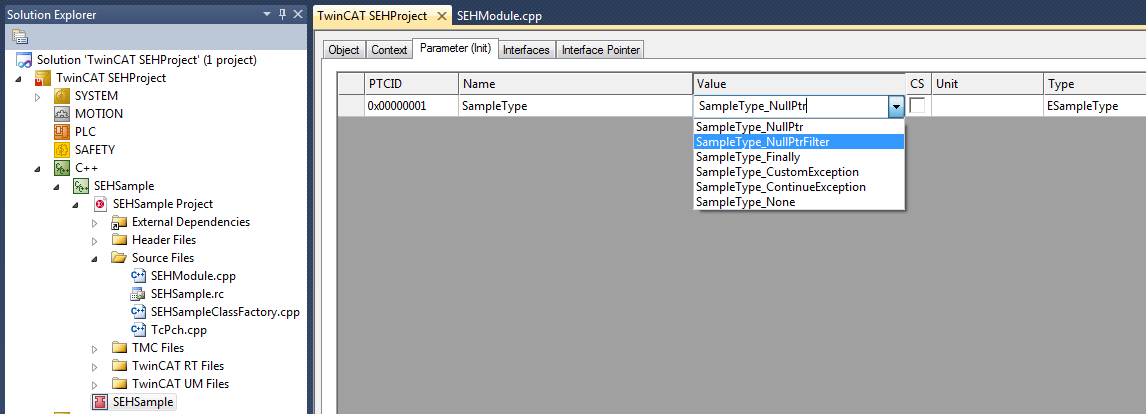Switch to the Interfaces tab
This screenshot has height=414, width=1146.
click(x=526, y=50)
